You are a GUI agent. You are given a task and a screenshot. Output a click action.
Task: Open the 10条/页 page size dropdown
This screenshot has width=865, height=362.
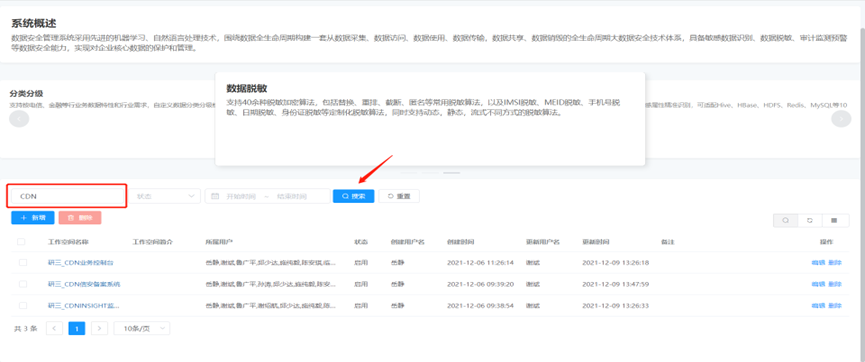click(x=142, y=328)
